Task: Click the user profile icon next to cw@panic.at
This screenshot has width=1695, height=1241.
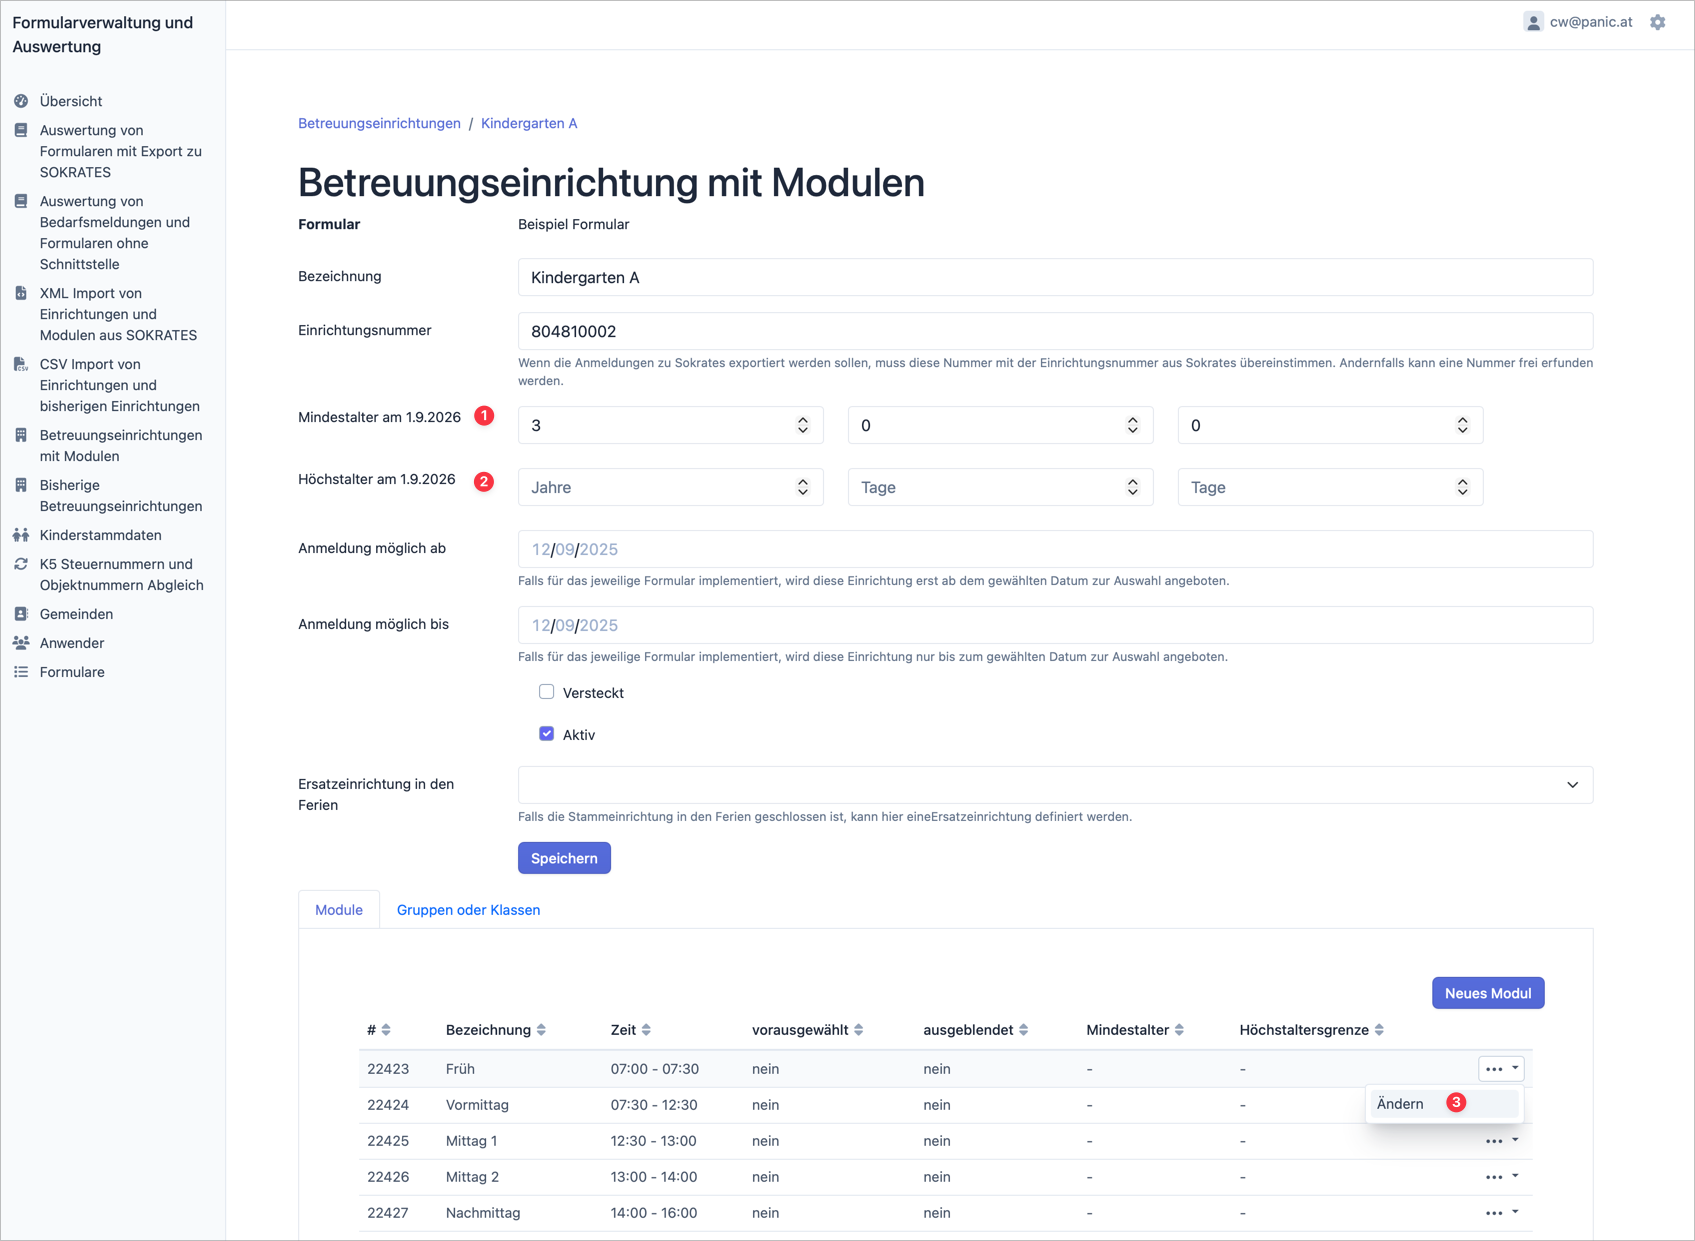Action: (1532, 22)
